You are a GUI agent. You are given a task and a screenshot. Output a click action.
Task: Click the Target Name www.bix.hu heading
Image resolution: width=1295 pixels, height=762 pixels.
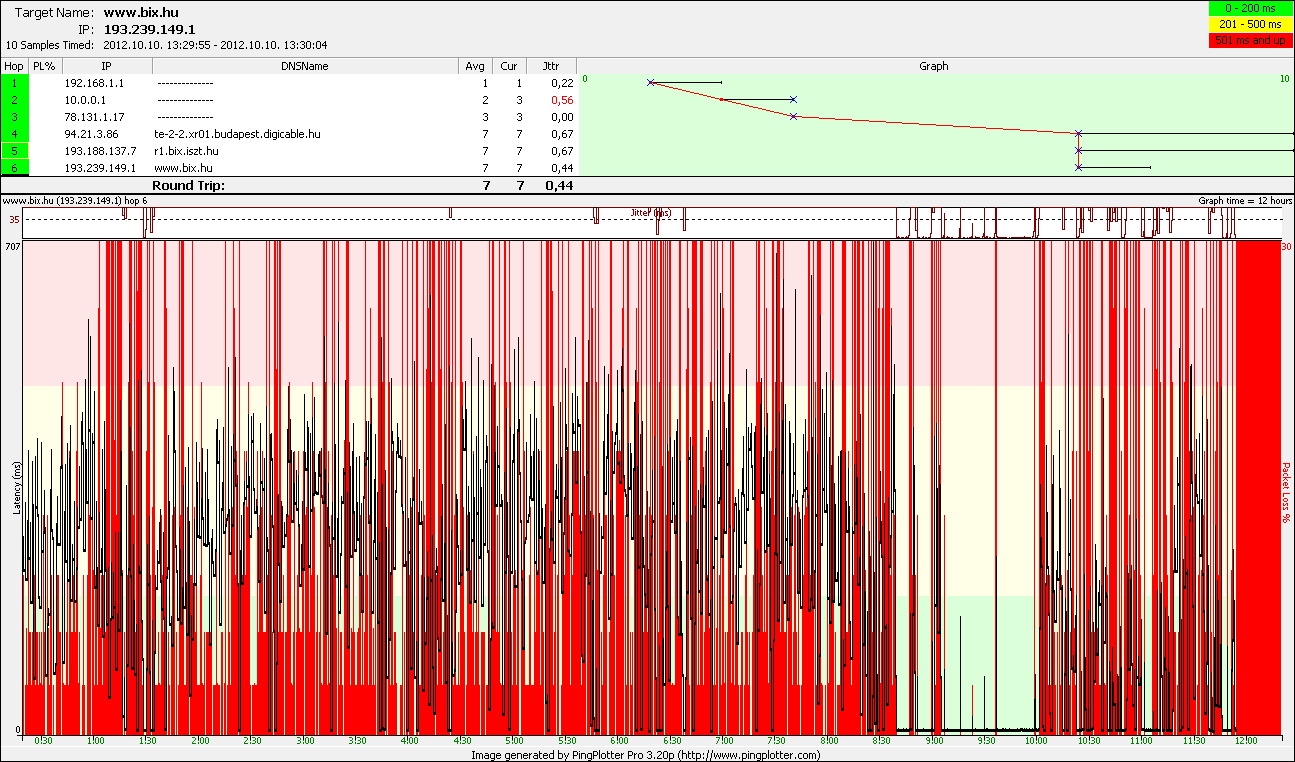coord(140,13)
